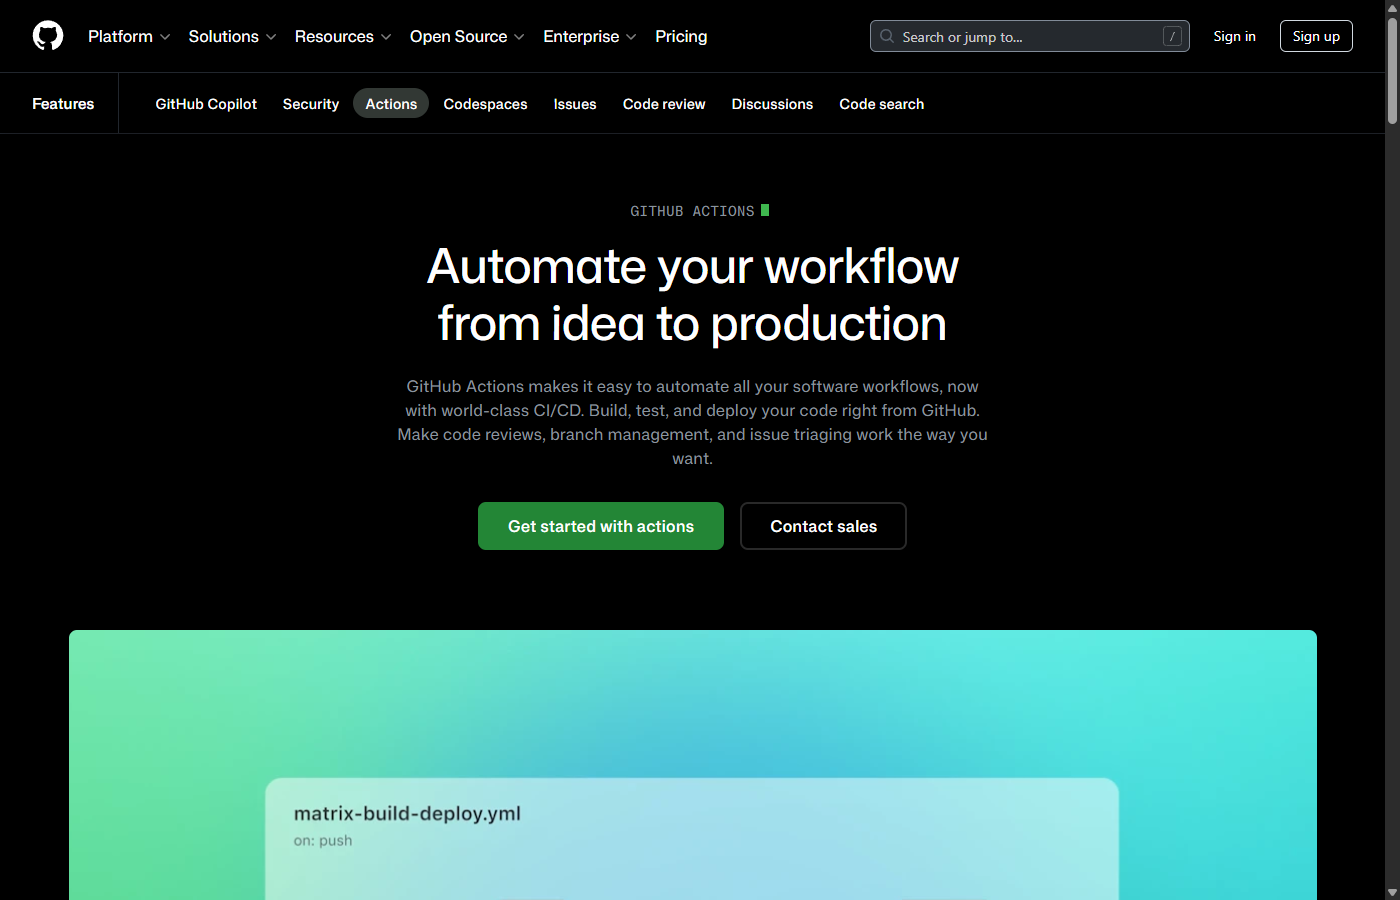1400x900 pixels.
Task: Switch to the Codespaces tab
Action: [x=485, y=103]
